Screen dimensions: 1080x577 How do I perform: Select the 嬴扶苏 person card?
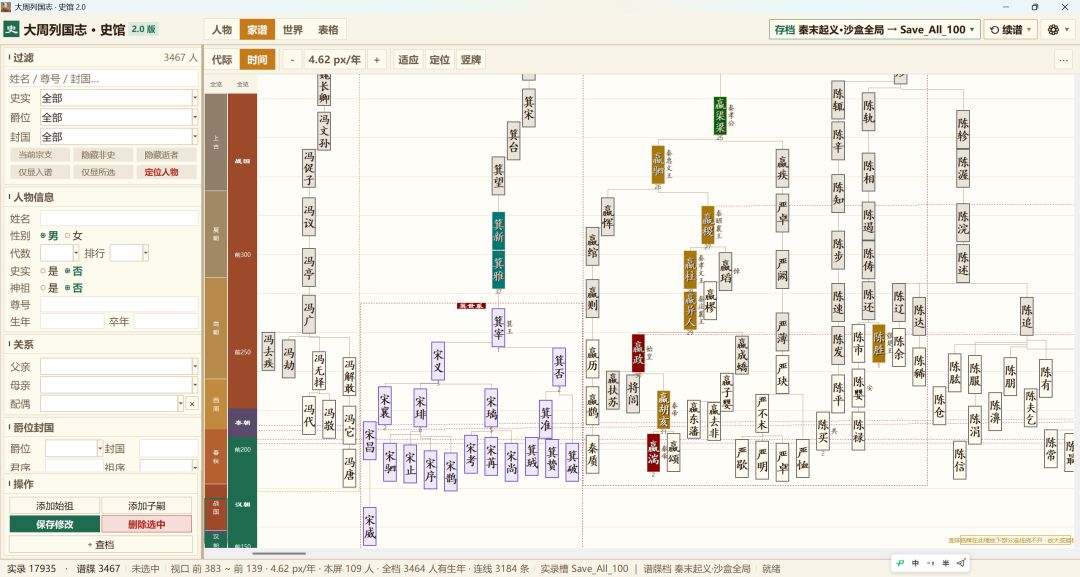(613, 390)
